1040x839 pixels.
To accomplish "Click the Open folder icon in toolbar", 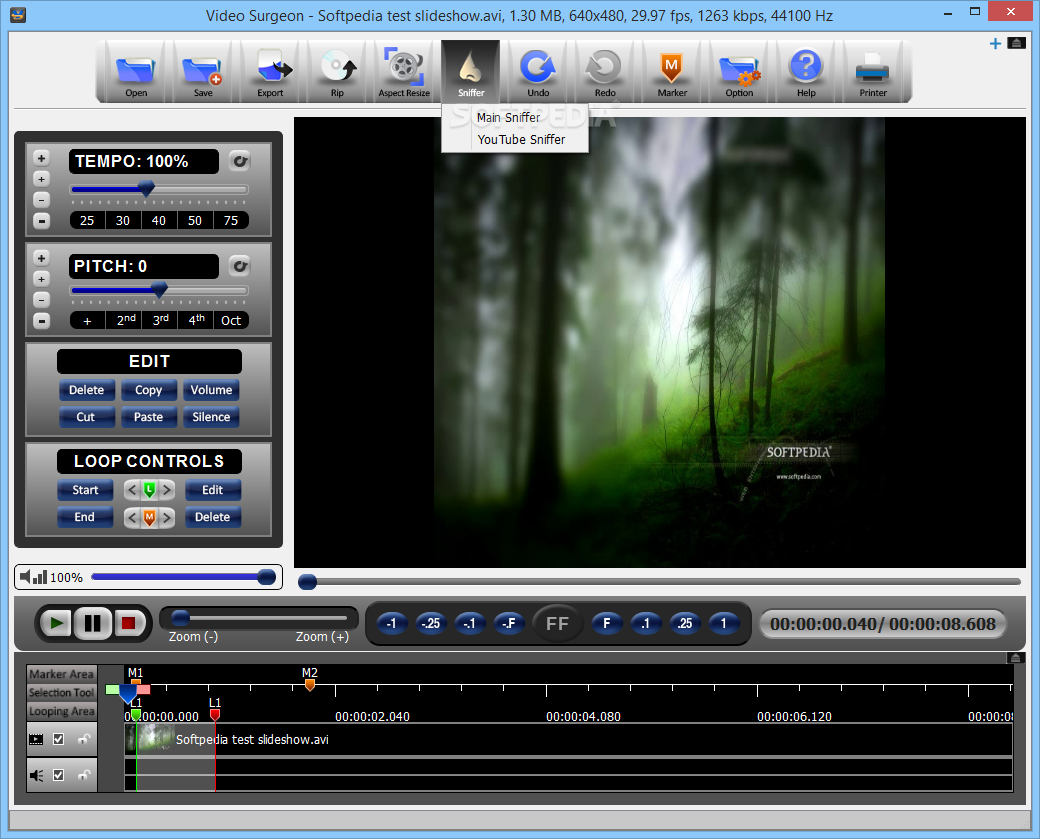I will tap(136, 72).
